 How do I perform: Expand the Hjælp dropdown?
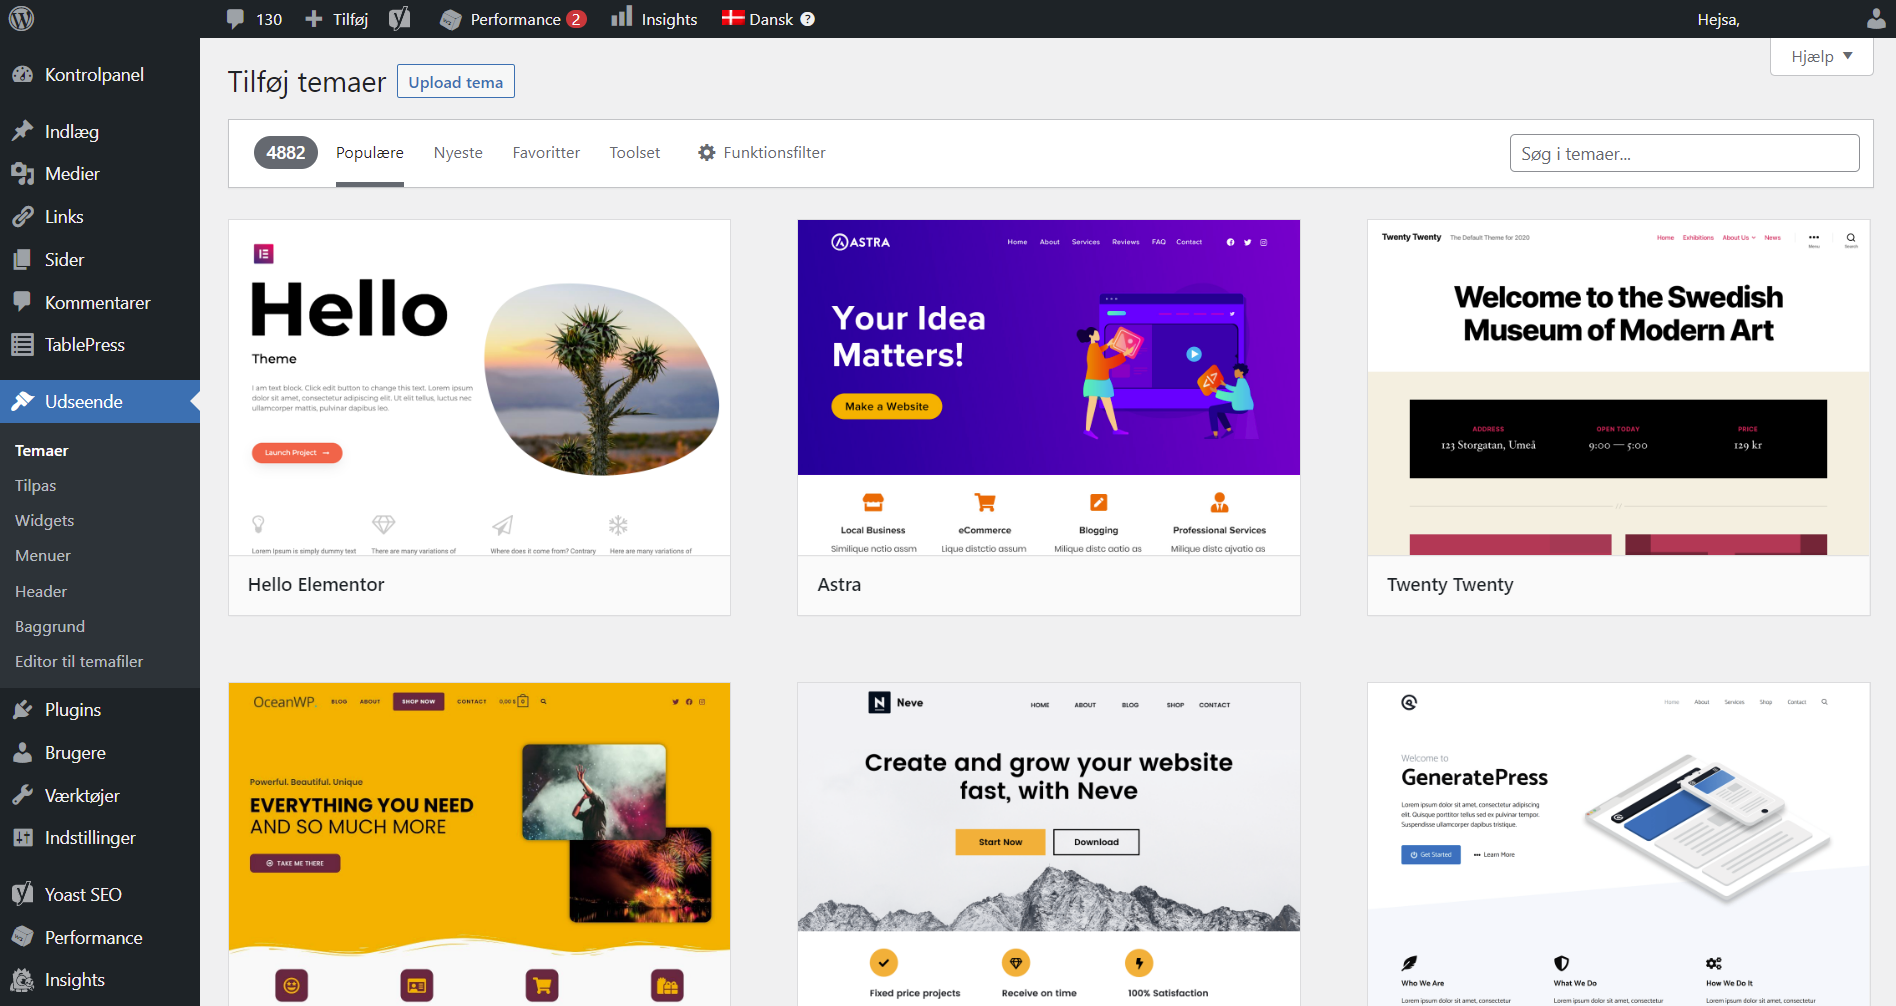(x=1821, y=56)
